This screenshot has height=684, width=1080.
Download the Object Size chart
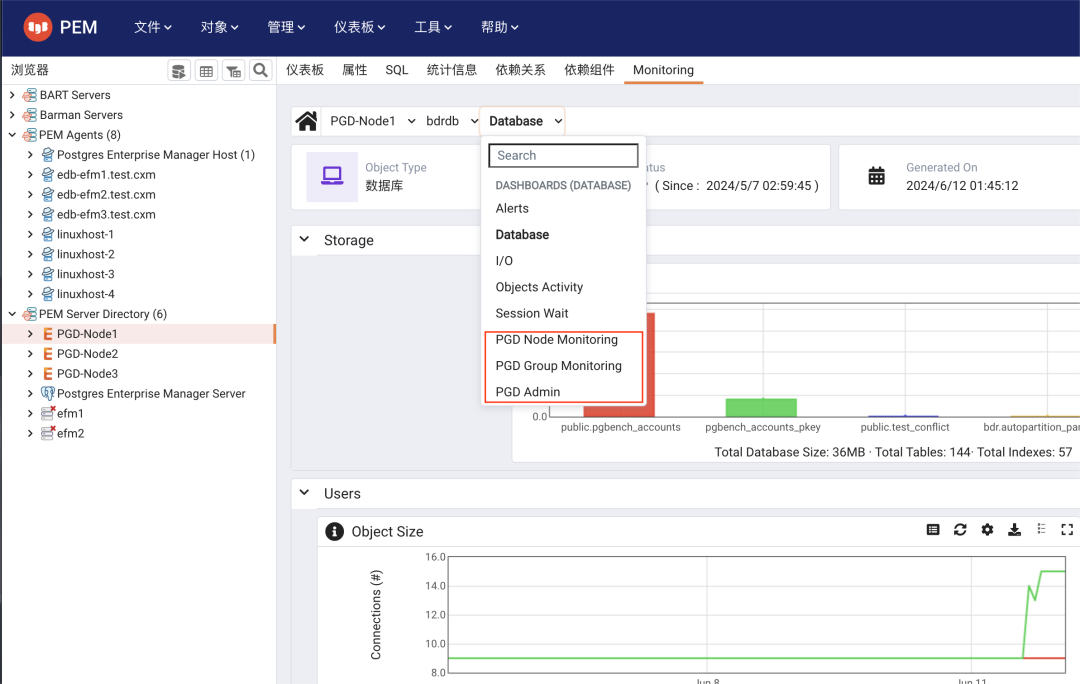pyautogui.click(x=1015, y=530)
